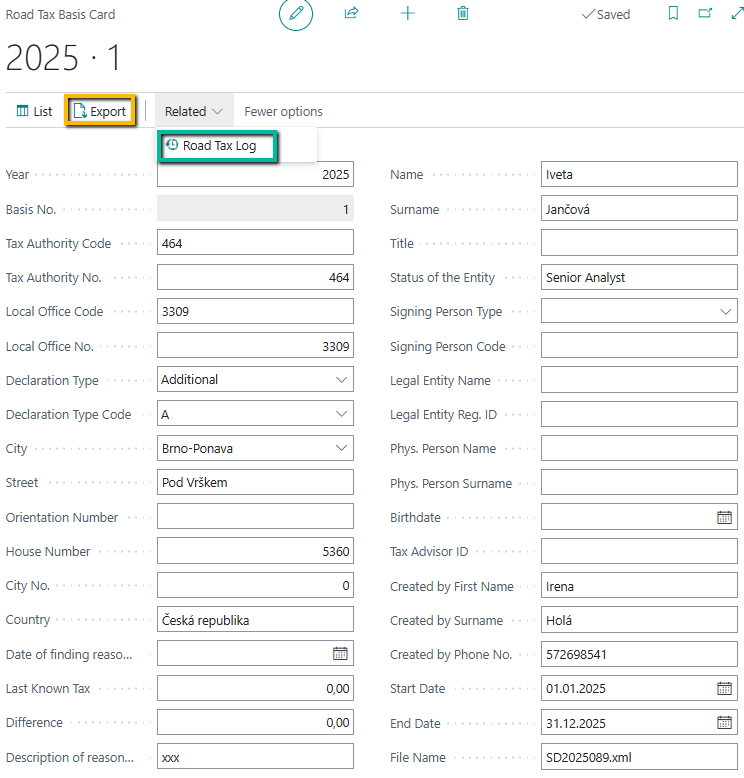This screenshot has width=744, height=778.
Task: Click the Tax Advisor ID field
Action: [x=639, y=552]
